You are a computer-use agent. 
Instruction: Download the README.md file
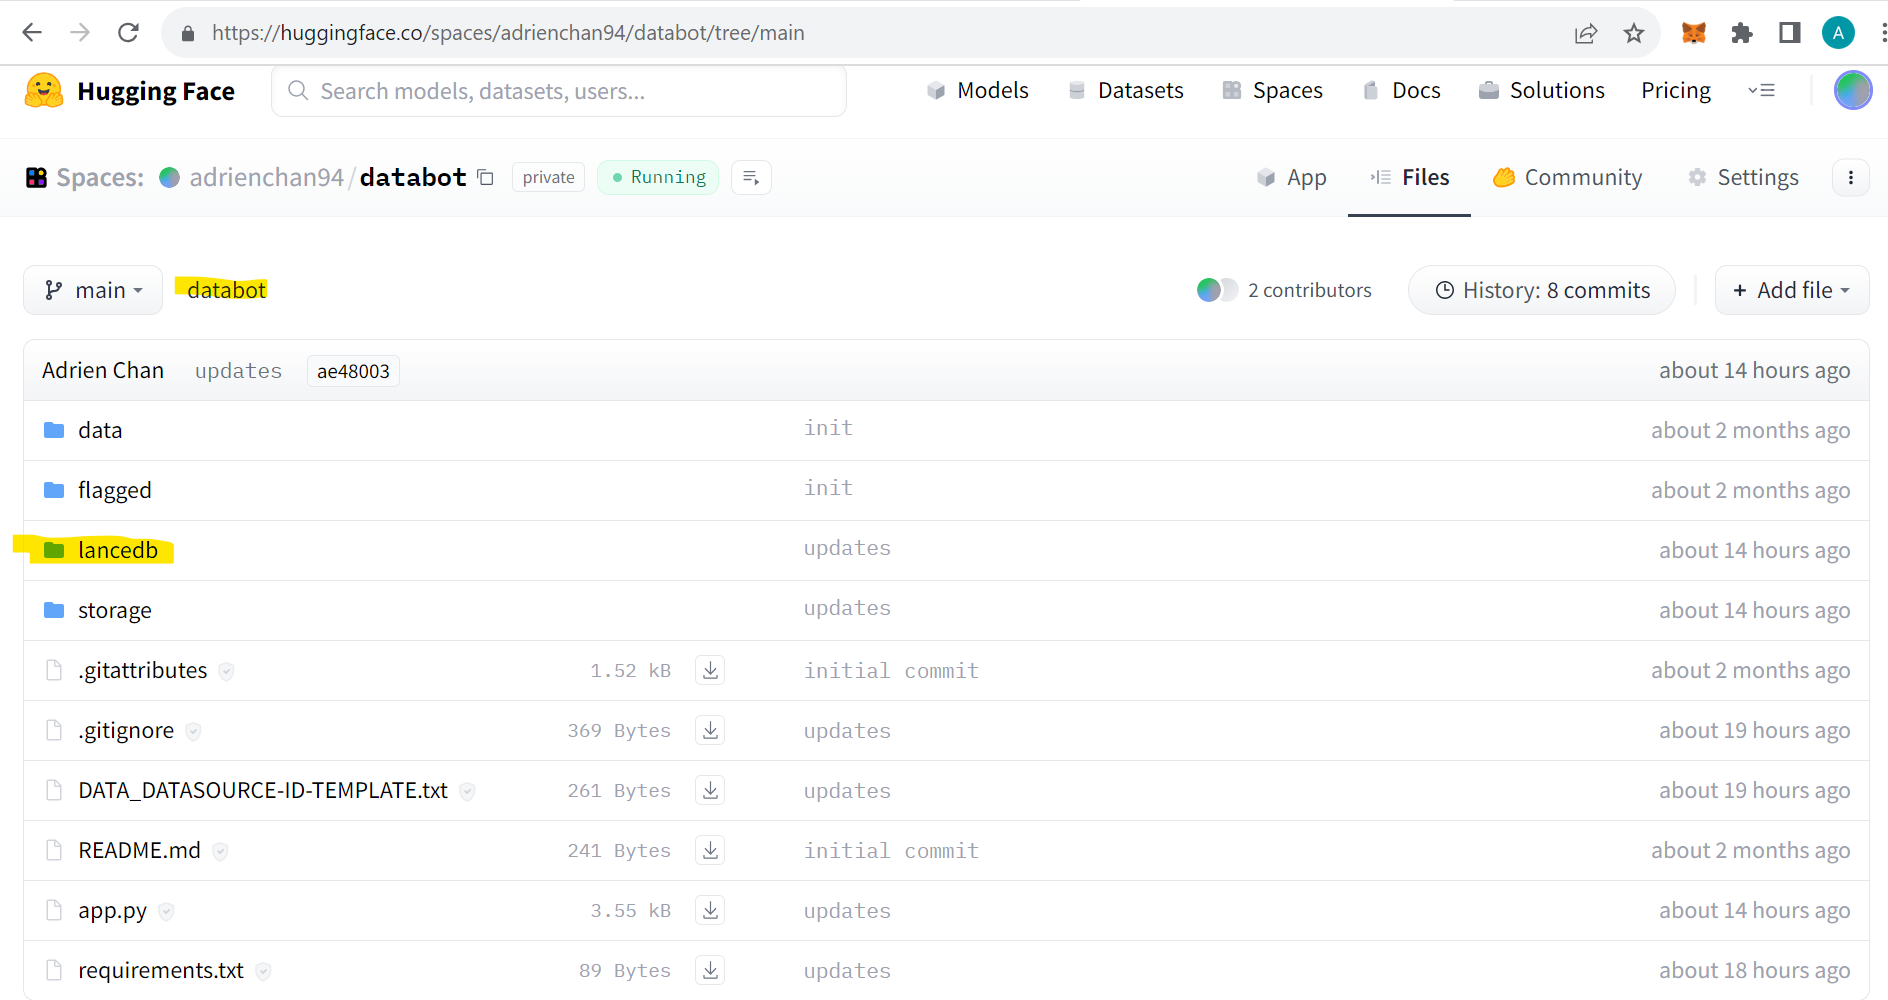point(710,850)
